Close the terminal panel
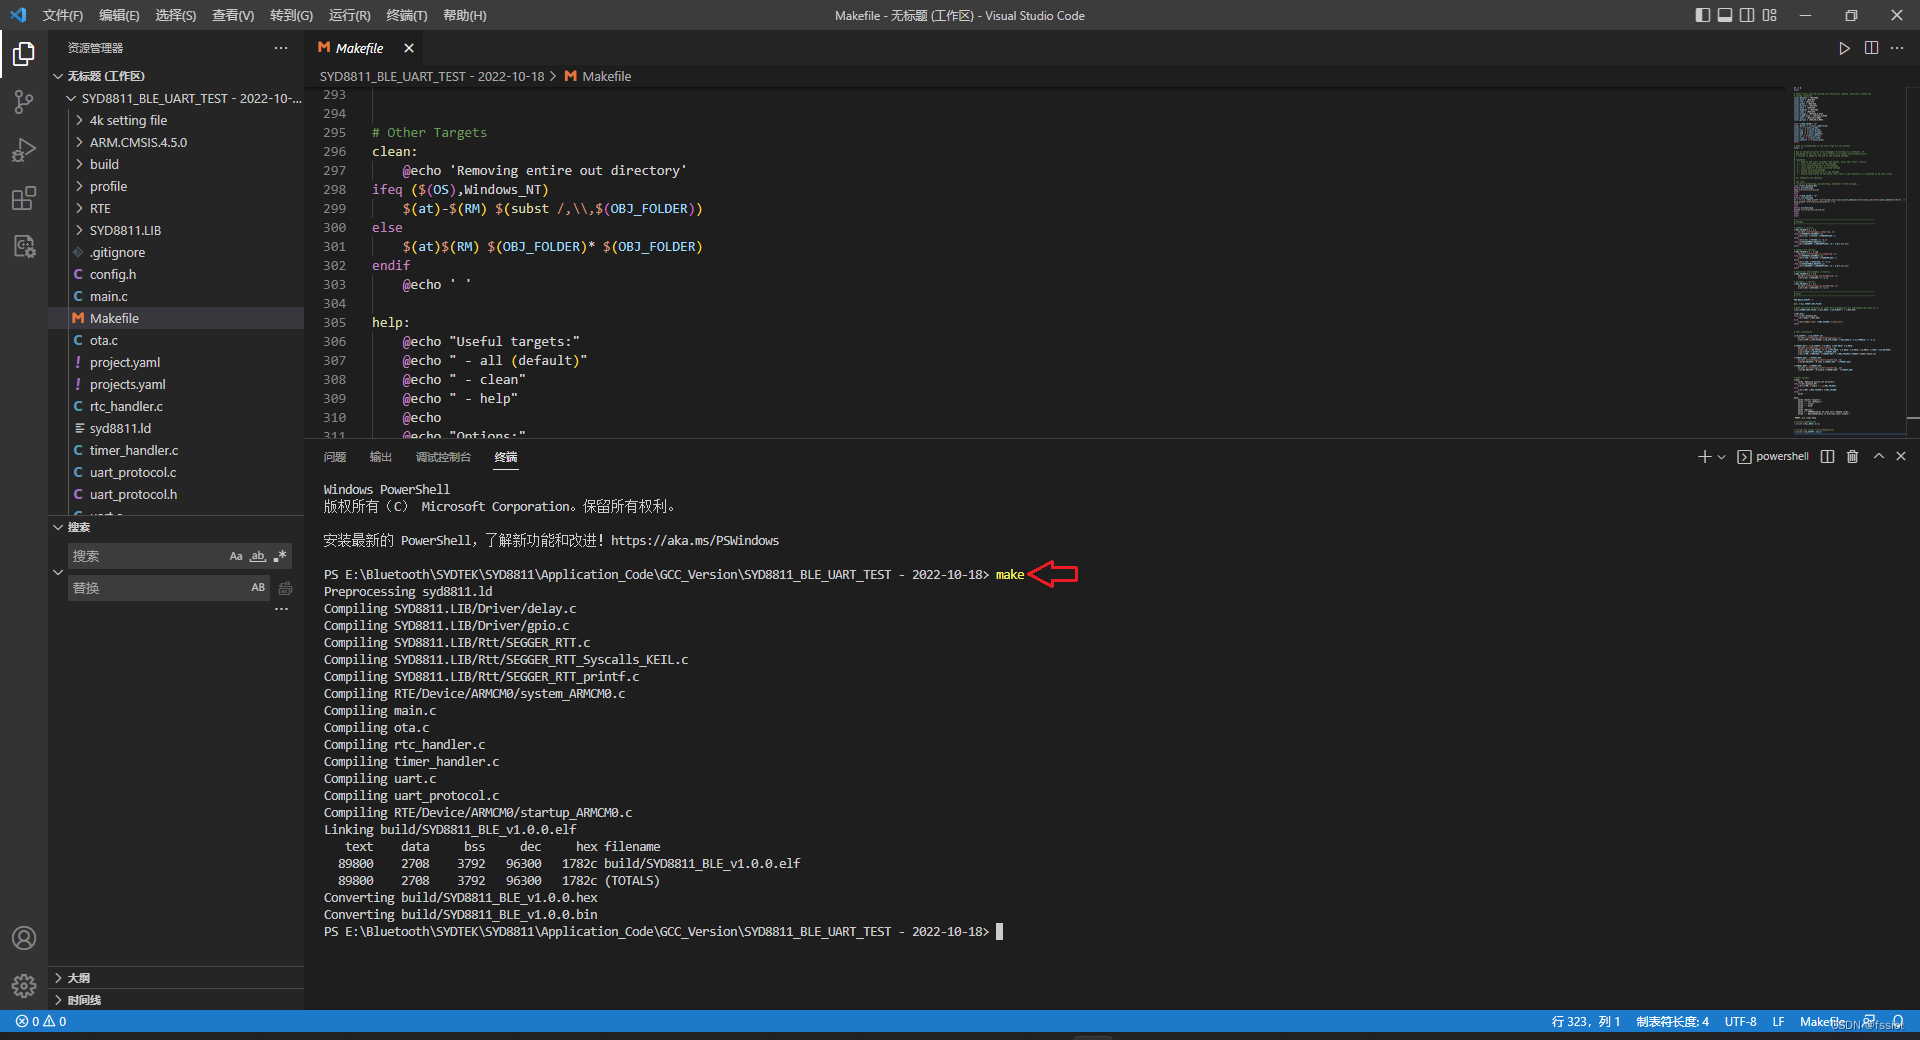Image resolution: width=1920 pixels, height=1040 pixels. click(1901, 456)
